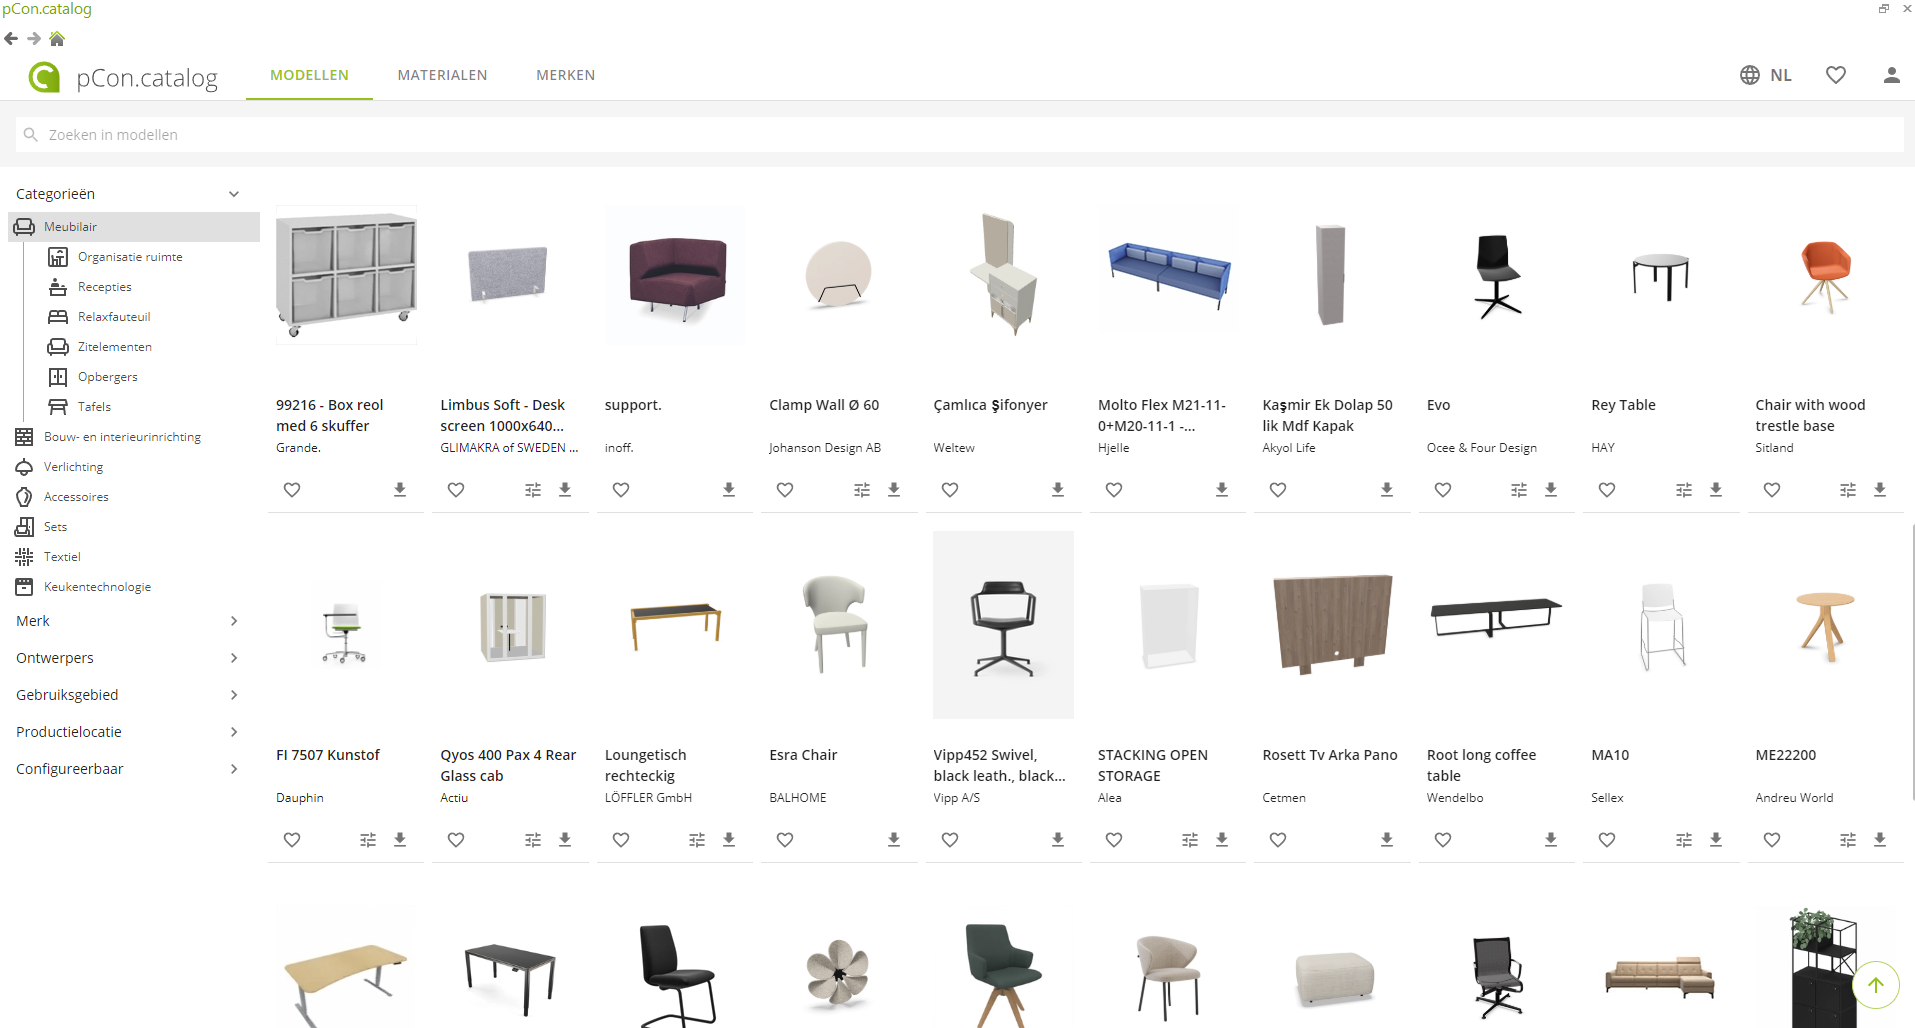Click the scroll-to-top arrow button

[1876, 985]
